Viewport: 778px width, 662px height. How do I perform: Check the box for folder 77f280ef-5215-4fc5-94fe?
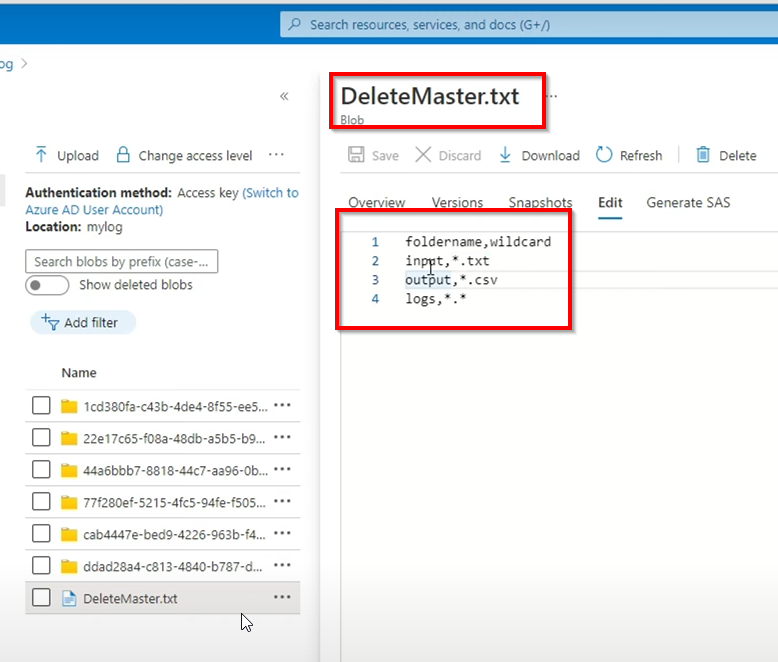(41, 502)
